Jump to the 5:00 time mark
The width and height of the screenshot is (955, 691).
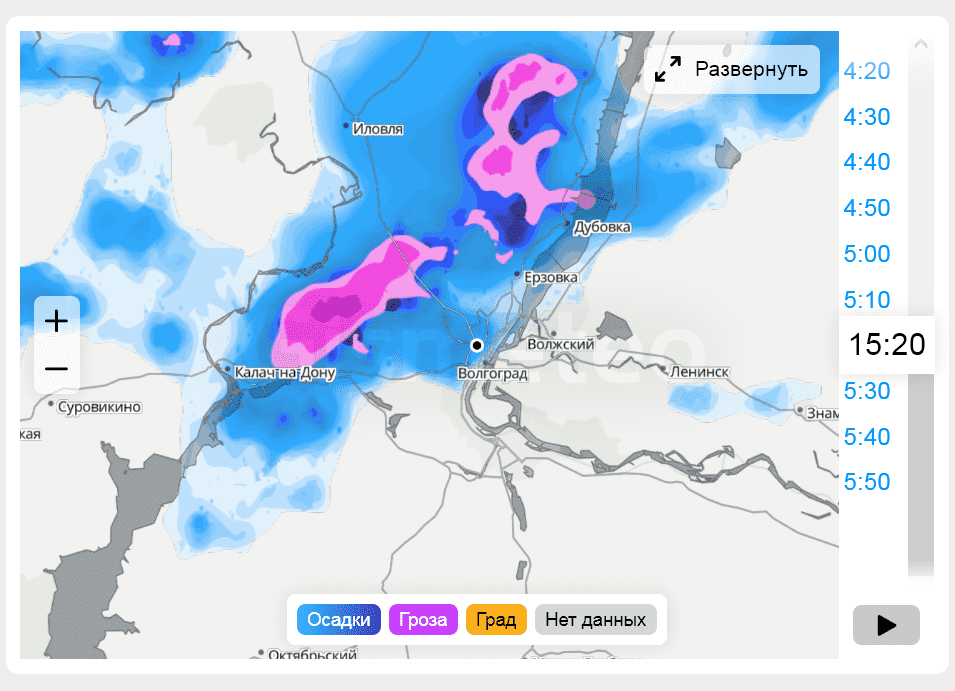point(867,254)
